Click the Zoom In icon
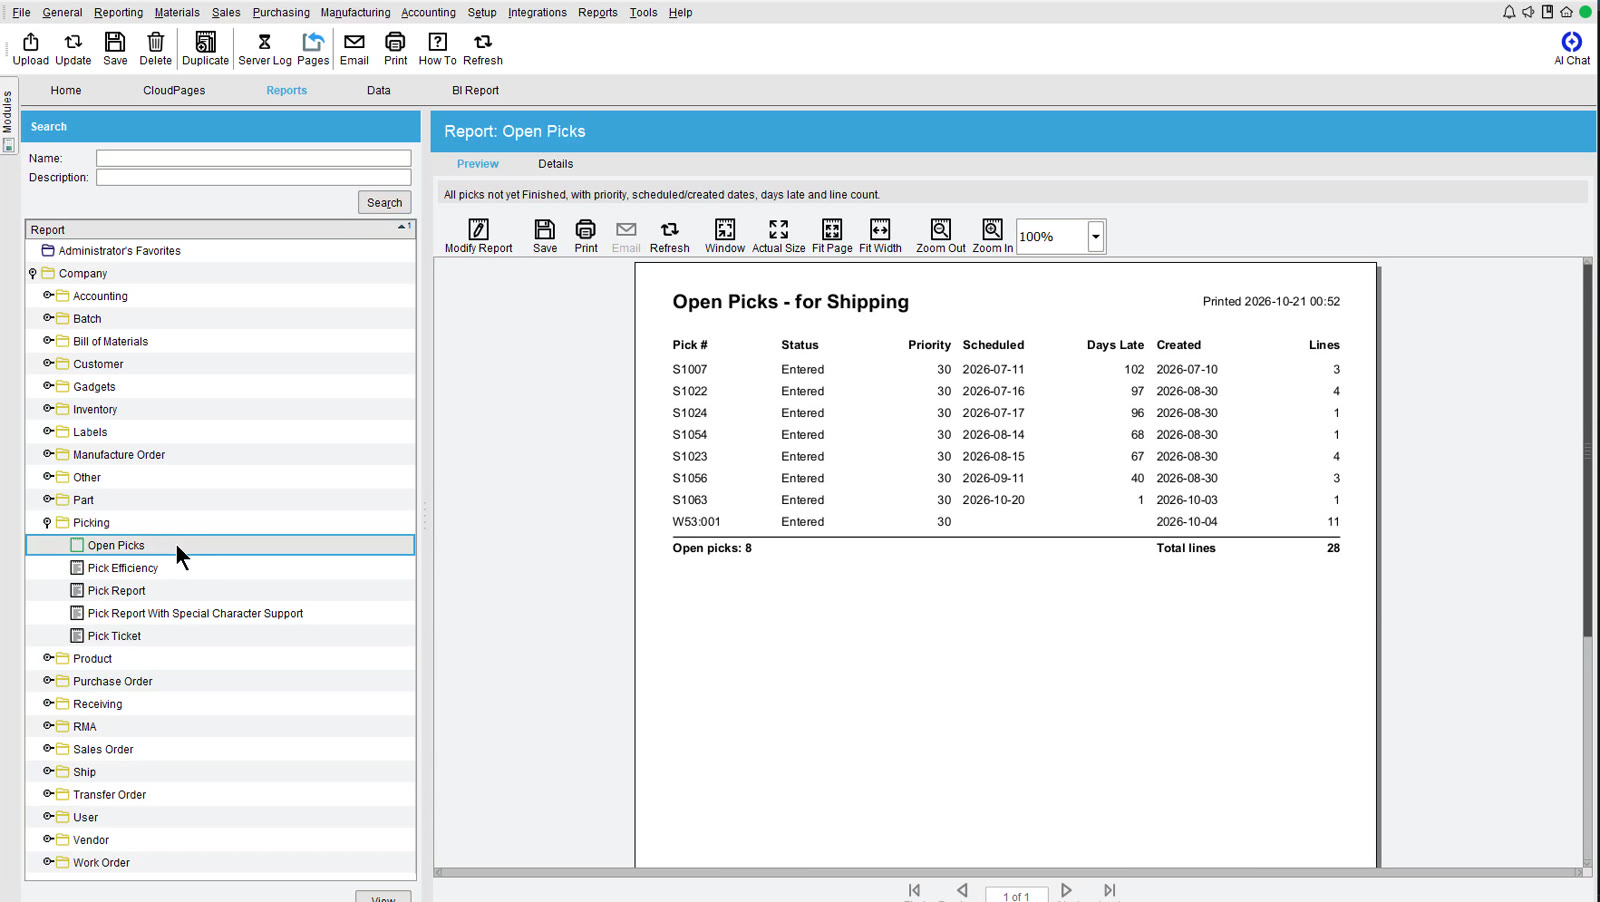 coord(992,236)
